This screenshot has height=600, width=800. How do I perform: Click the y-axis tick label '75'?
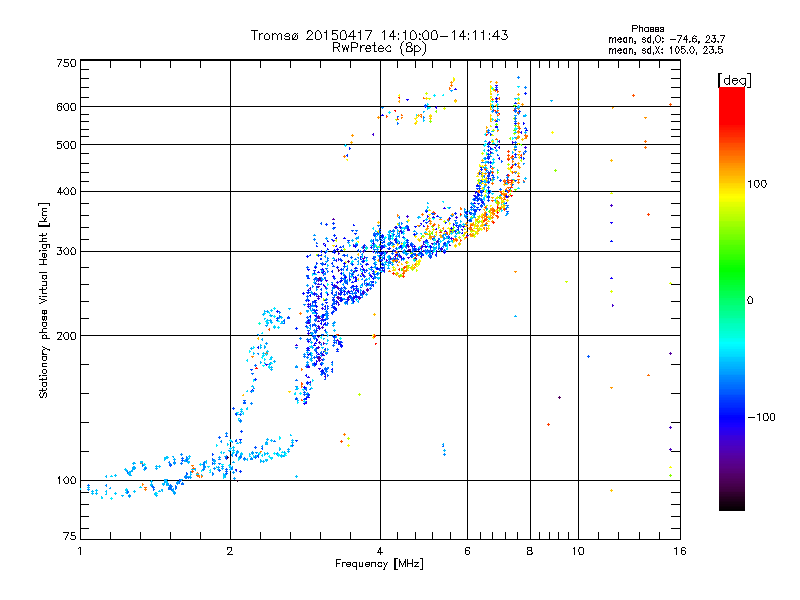70,536
